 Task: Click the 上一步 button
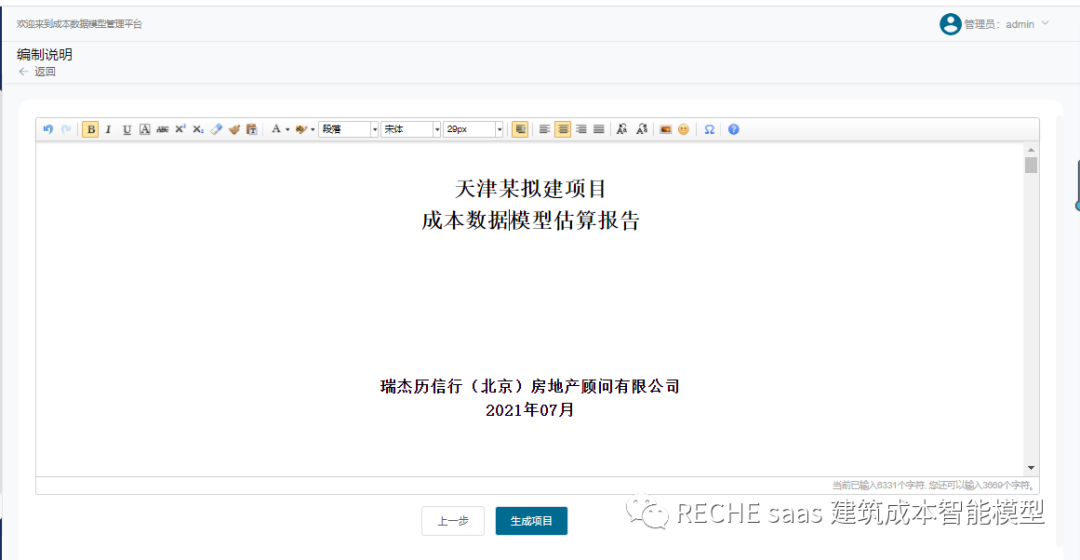point(452,521)
